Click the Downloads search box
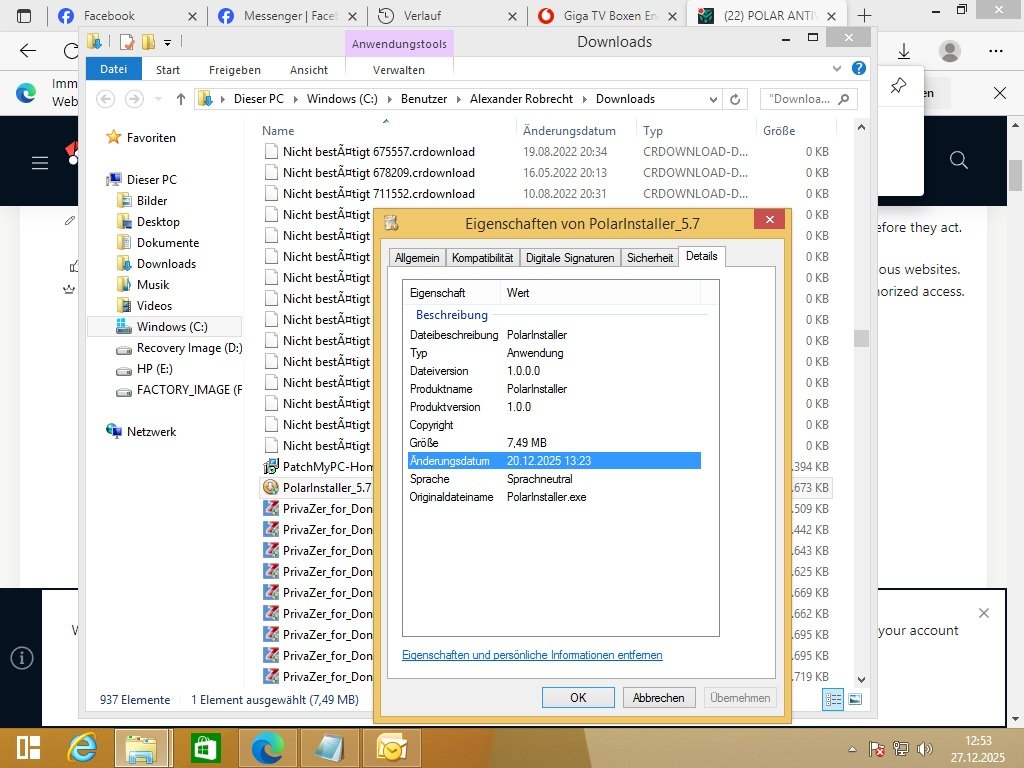Viewport: 1024px width, 768px height. point(808,99)
